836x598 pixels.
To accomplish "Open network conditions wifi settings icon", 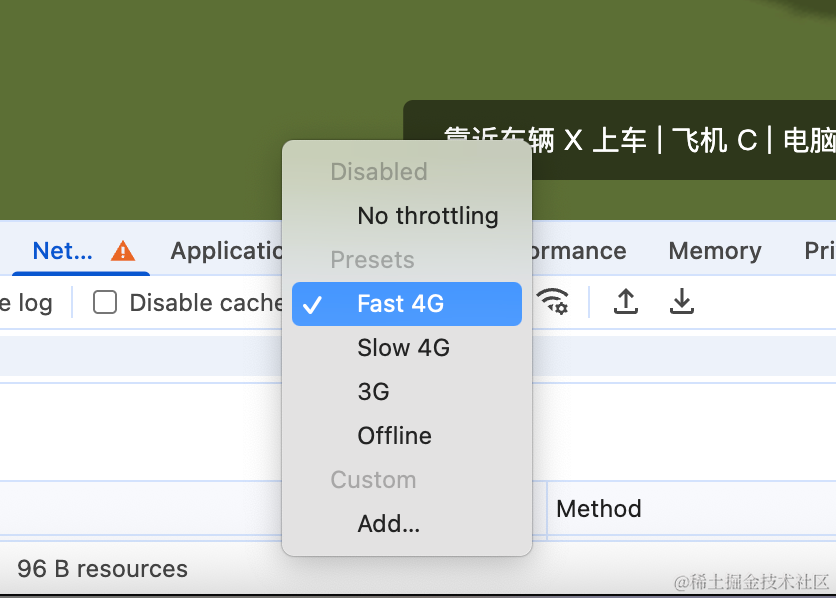I will tap(552, 302).
